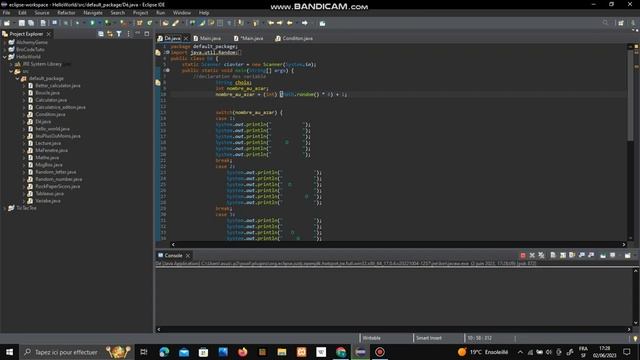Viewport: 640px width, 360px height.
Task: Click the Remove Launch console icon
Action: tap(532, 256)
